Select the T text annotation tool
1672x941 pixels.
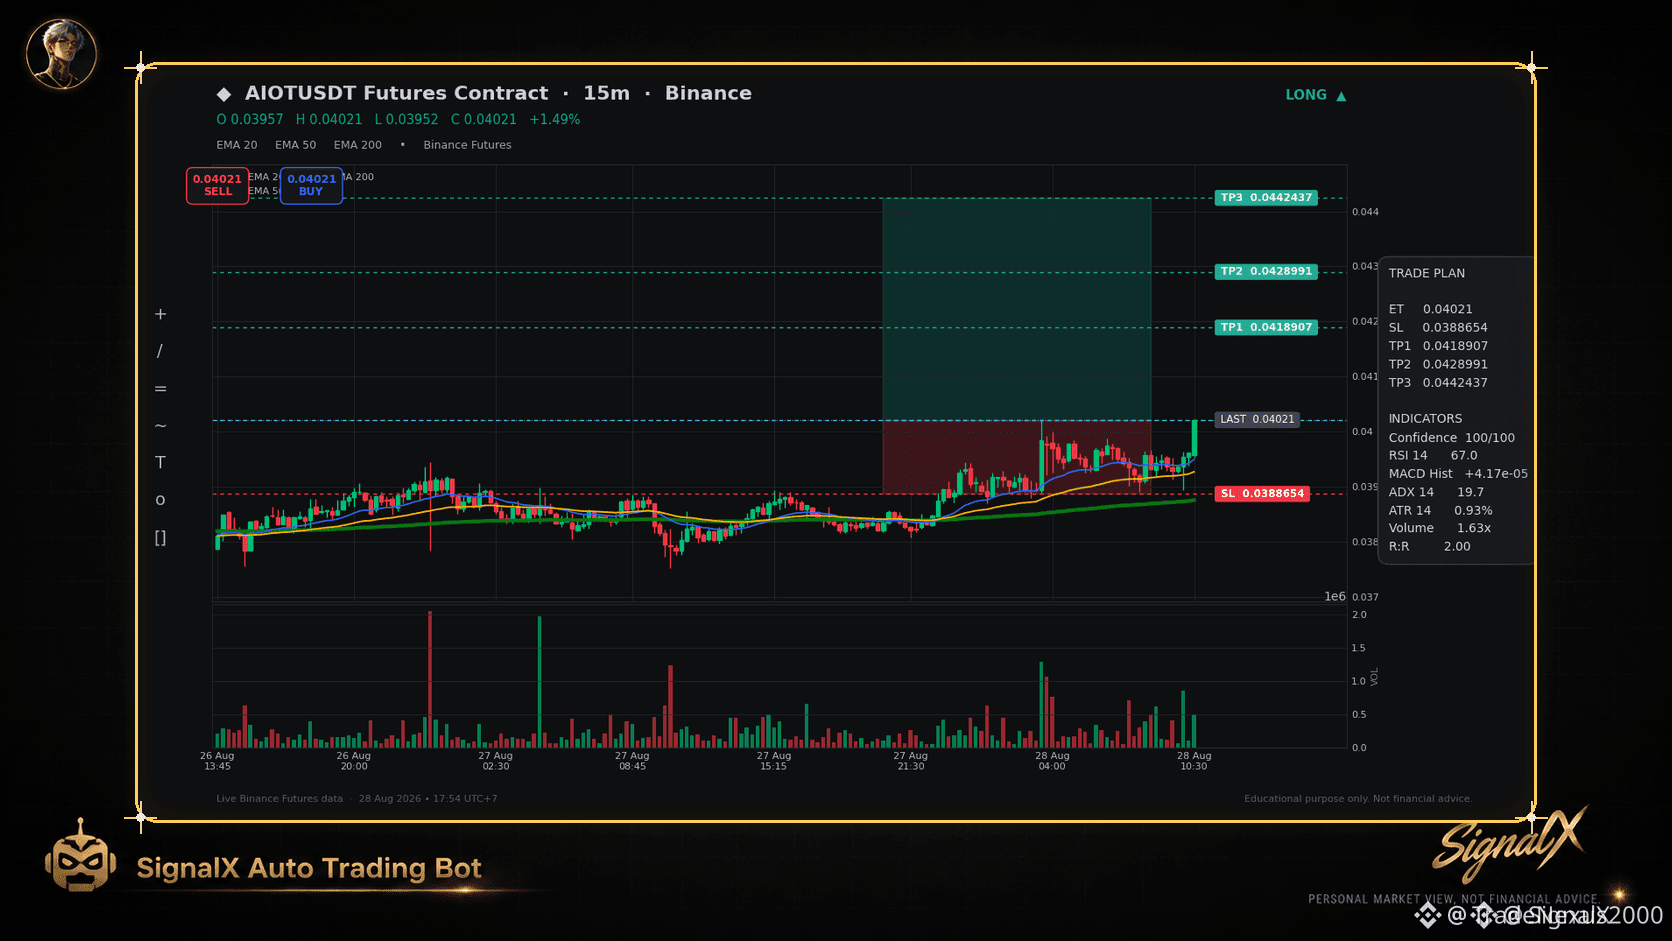tap(160, 463)
